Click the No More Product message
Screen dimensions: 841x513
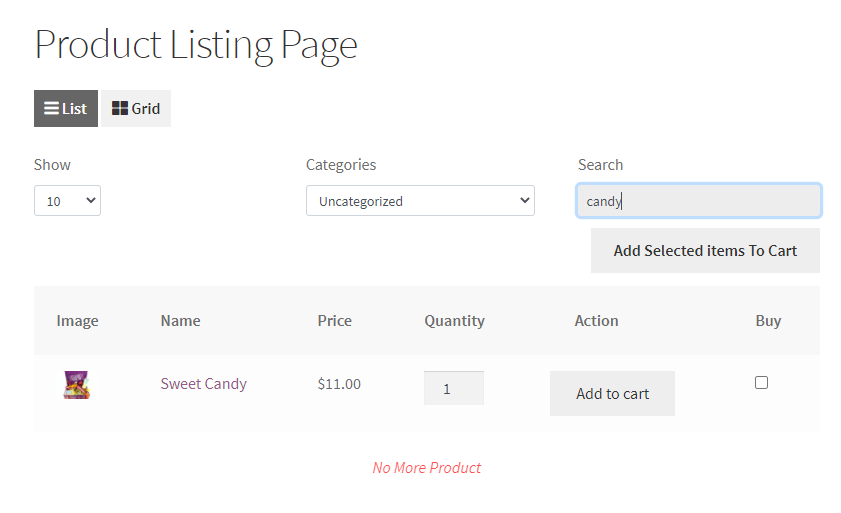click(x=427, y=468)
